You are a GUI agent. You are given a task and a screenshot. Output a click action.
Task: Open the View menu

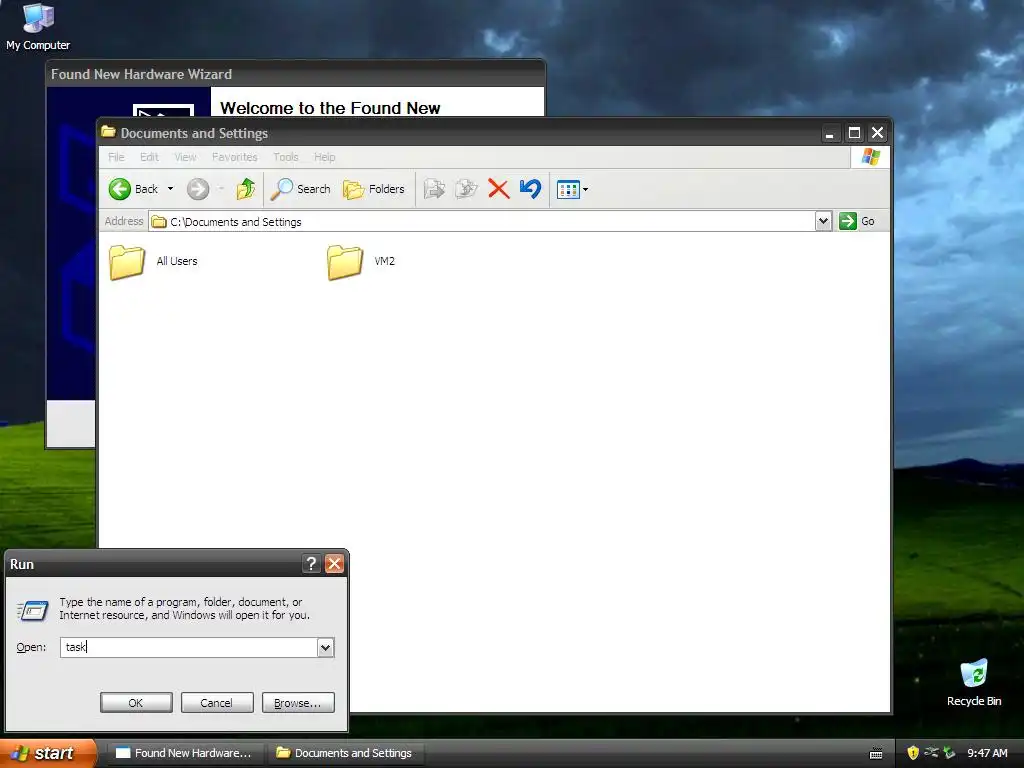click(x=185, y=157)
